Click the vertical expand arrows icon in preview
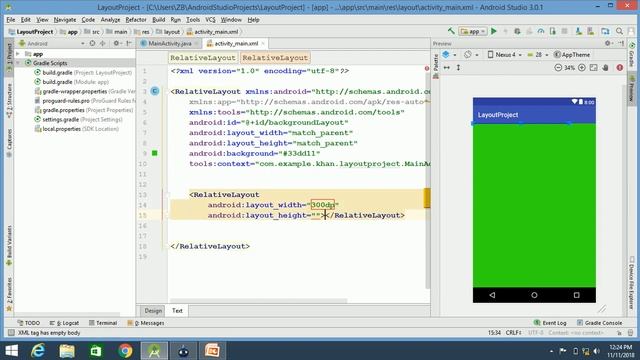The width and height of the screenshot is (640, 360). [458, 68]
